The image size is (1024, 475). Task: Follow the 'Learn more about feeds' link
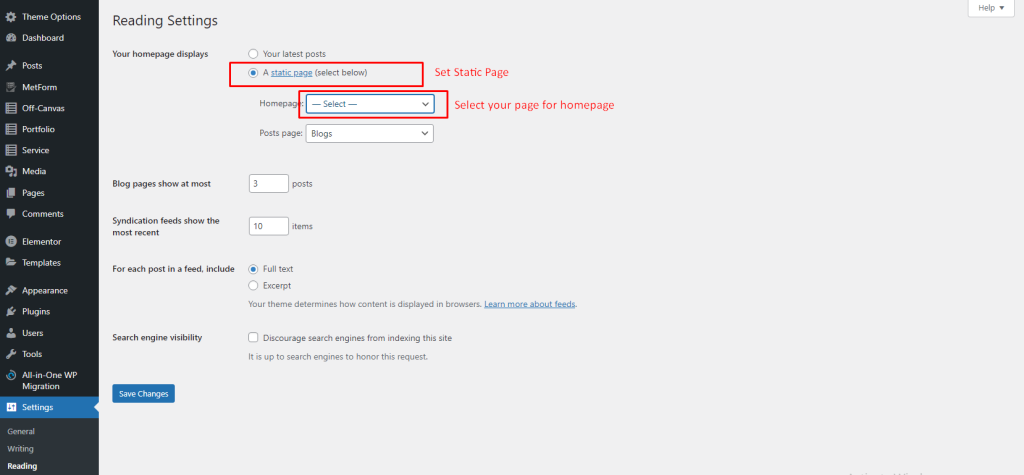point(529,304)
